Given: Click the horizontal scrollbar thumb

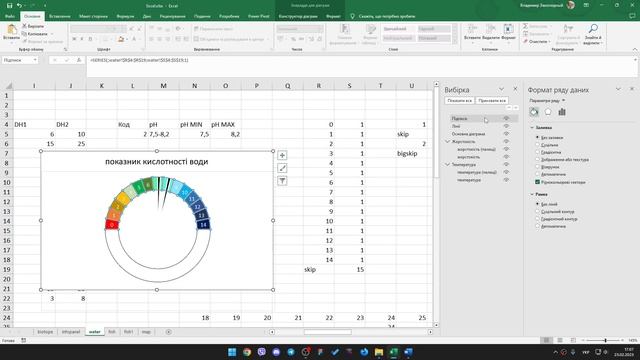Looking at the screenshot, I should (327, 332).
